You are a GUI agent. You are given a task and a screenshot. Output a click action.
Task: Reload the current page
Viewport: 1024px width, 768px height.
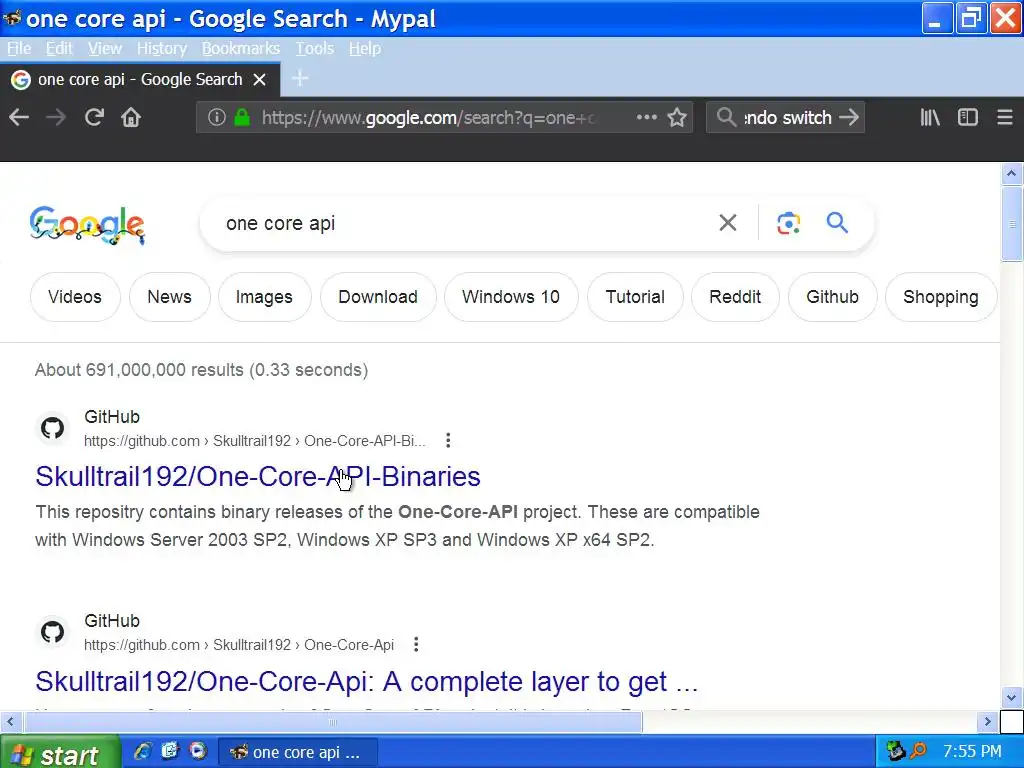point(95,118)
